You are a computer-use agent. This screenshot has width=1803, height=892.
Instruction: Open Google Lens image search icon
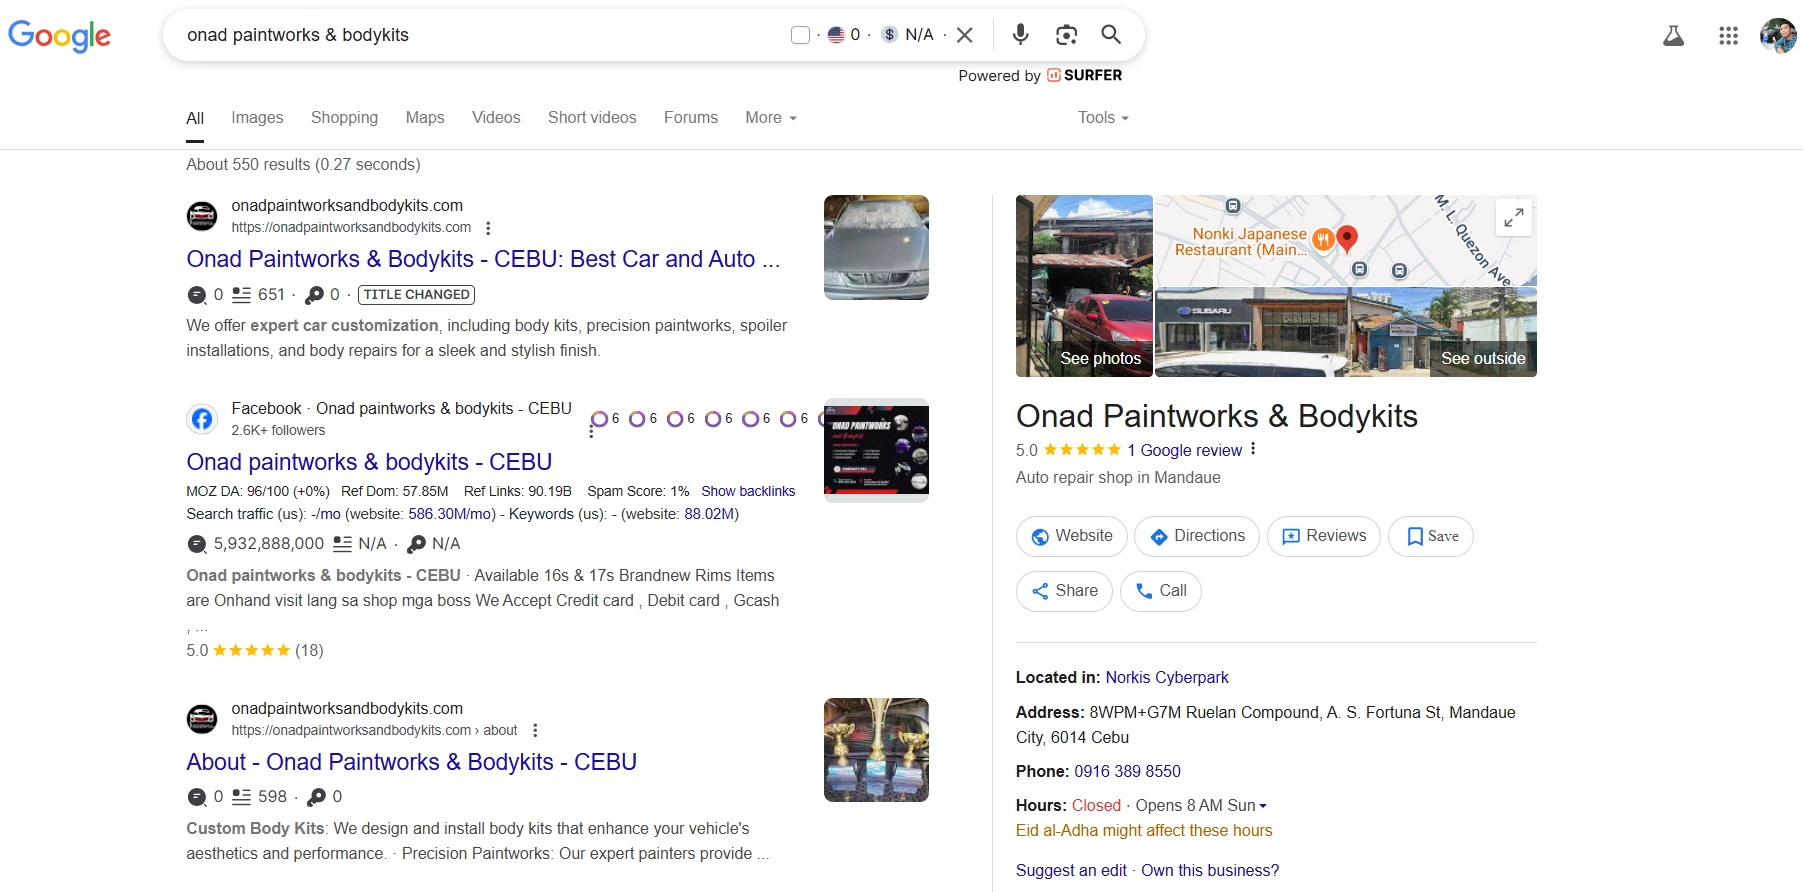pos(1066,35)
